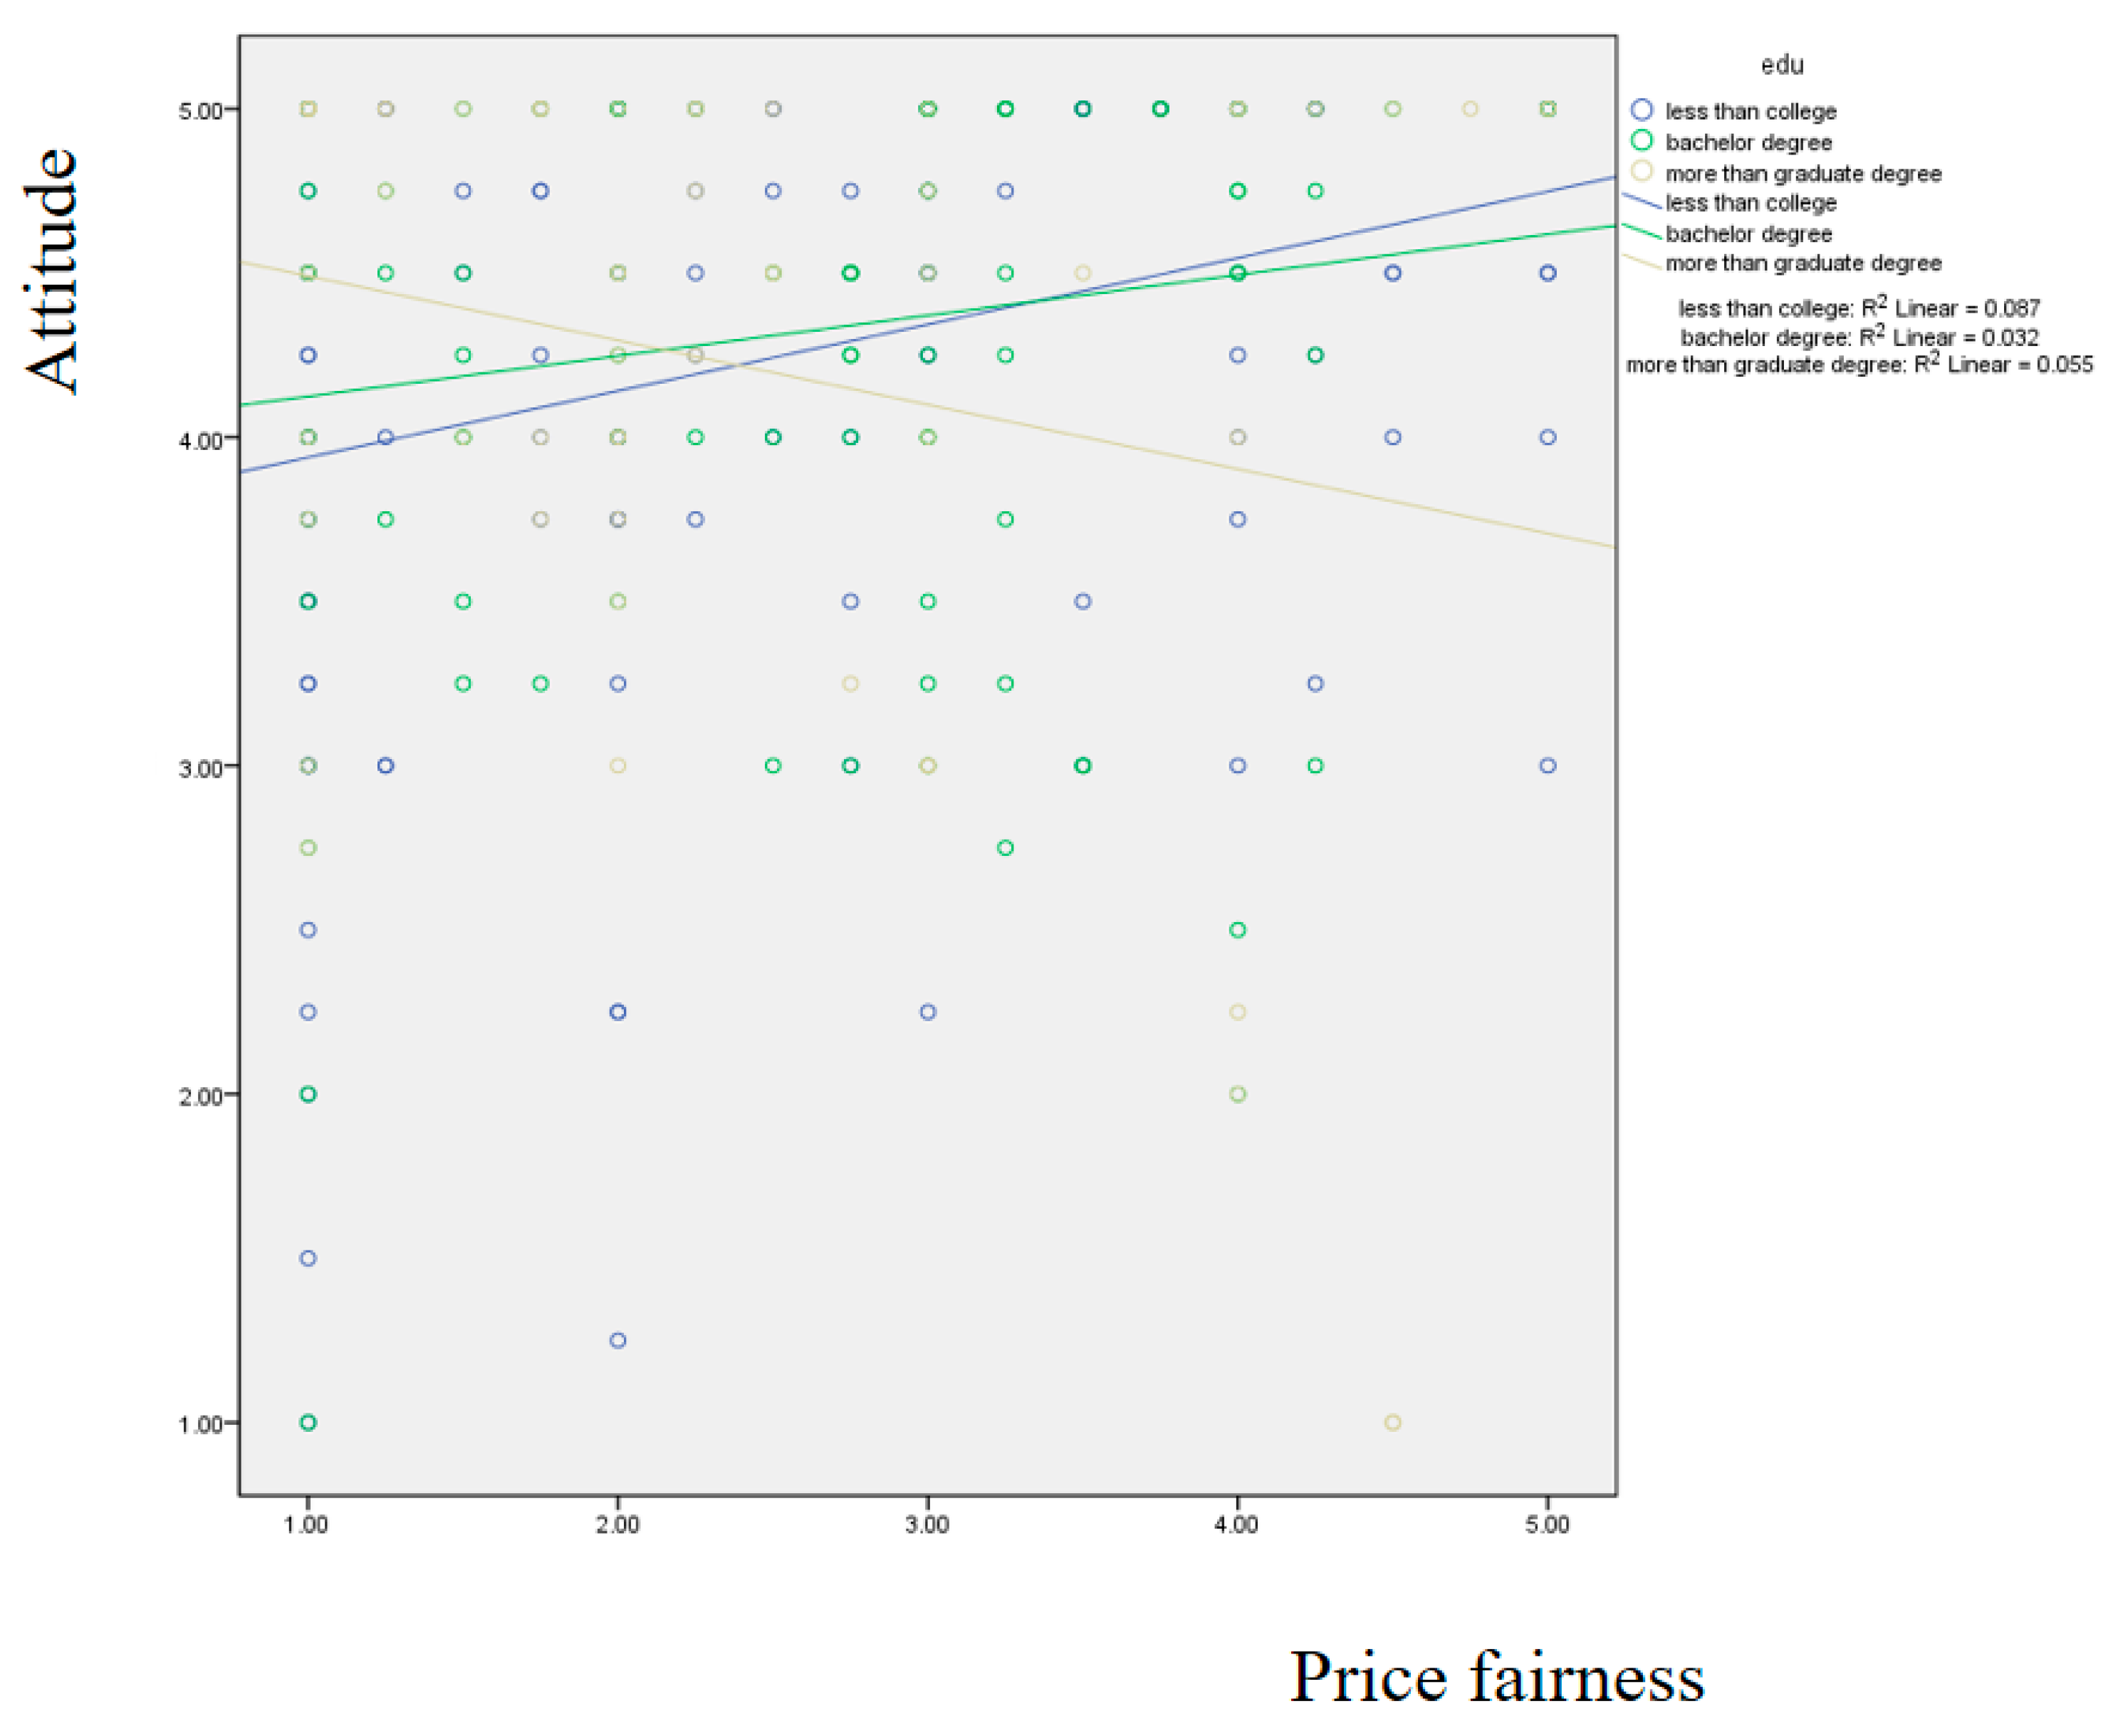Screen dimensions: 2113x1736
Task: Click the graduate degree R² Linear = 0.055 text
Action: pyautogui.click(x=1858, y=364)
